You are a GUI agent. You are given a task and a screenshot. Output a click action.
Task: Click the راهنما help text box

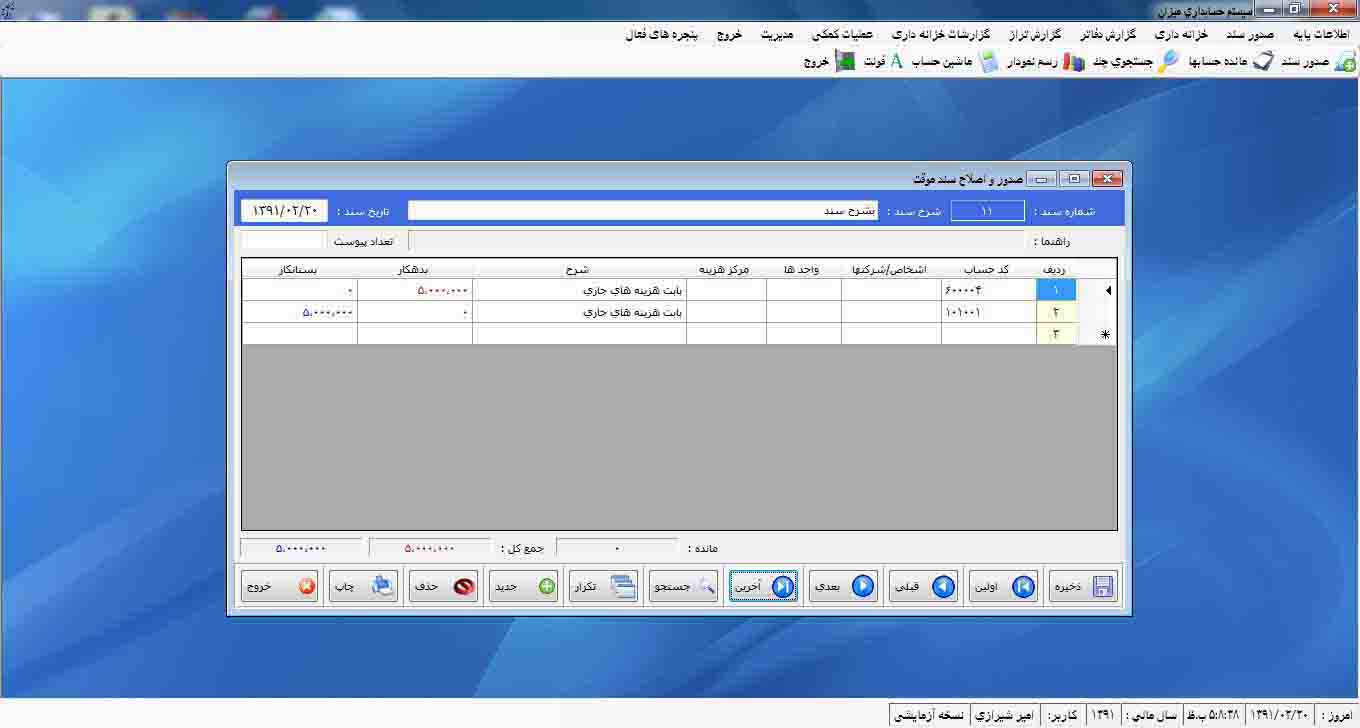[x=717, y=241]
